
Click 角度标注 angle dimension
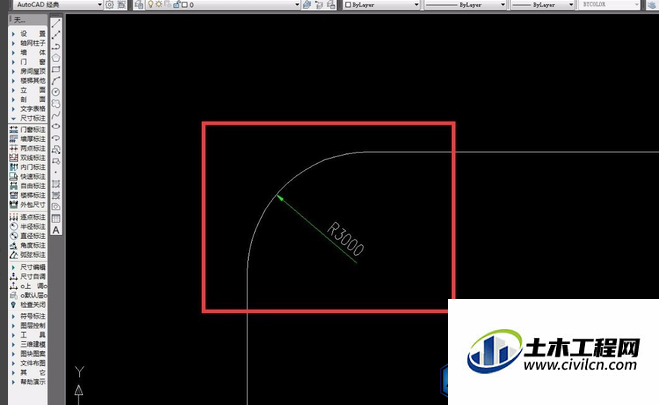tap(28, 245)
